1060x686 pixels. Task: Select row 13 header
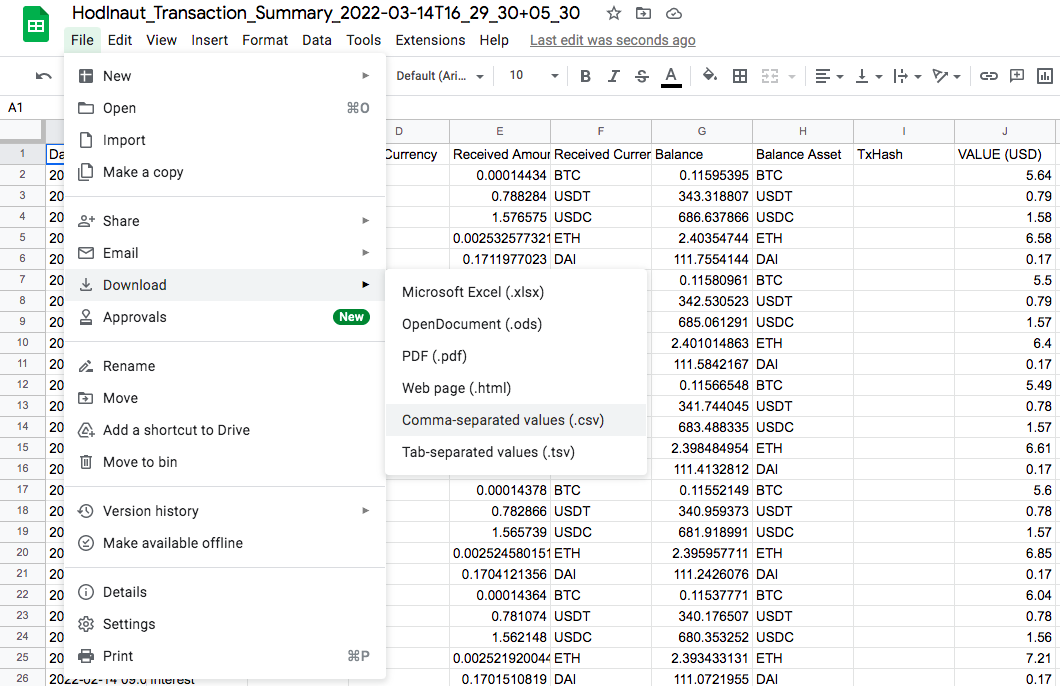[22, 406]
